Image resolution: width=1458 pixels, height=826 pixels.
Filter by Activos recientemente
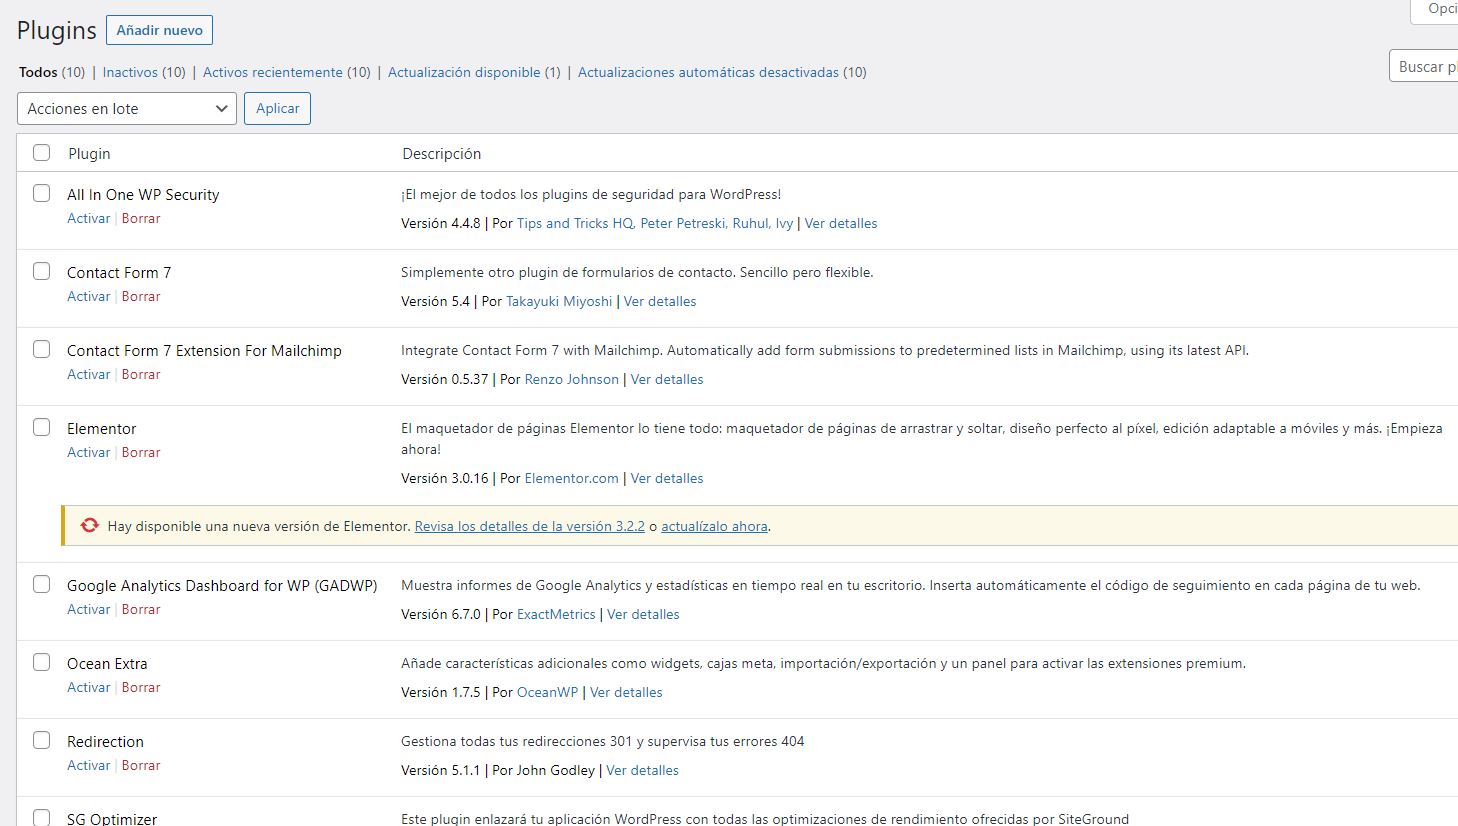click(272, 72)
